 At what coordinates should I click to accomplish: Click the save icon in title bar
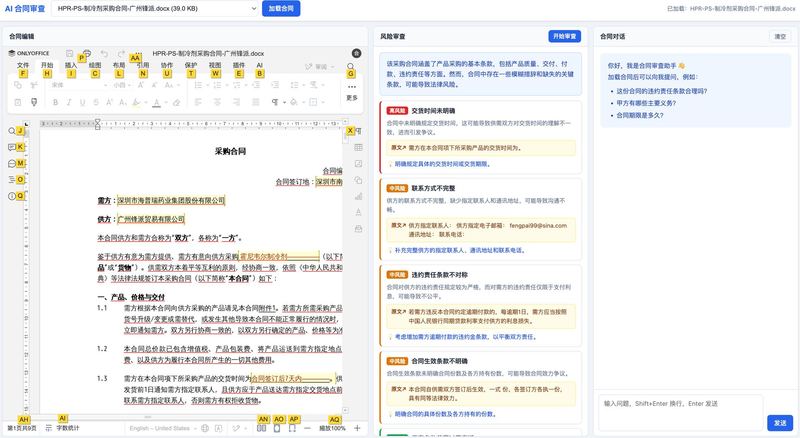tap(69, 53)
